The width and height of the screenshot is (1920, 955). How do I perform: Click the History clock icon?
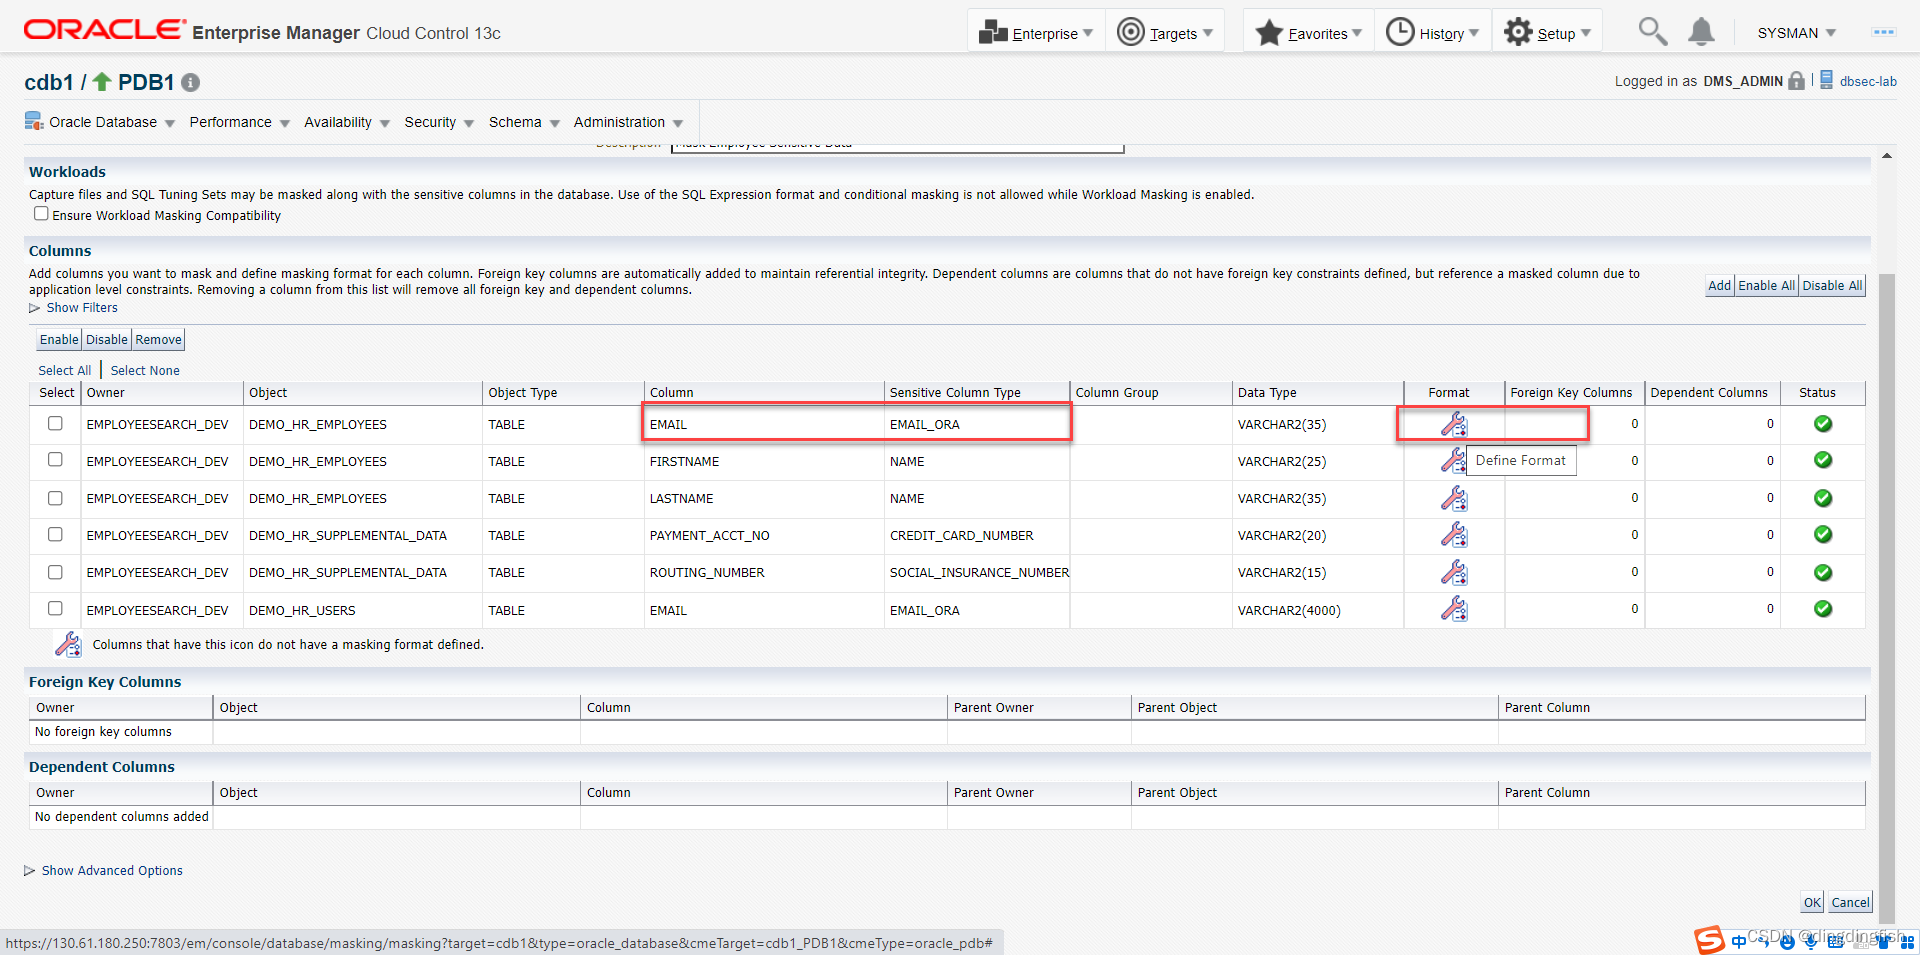(1400, 32)
